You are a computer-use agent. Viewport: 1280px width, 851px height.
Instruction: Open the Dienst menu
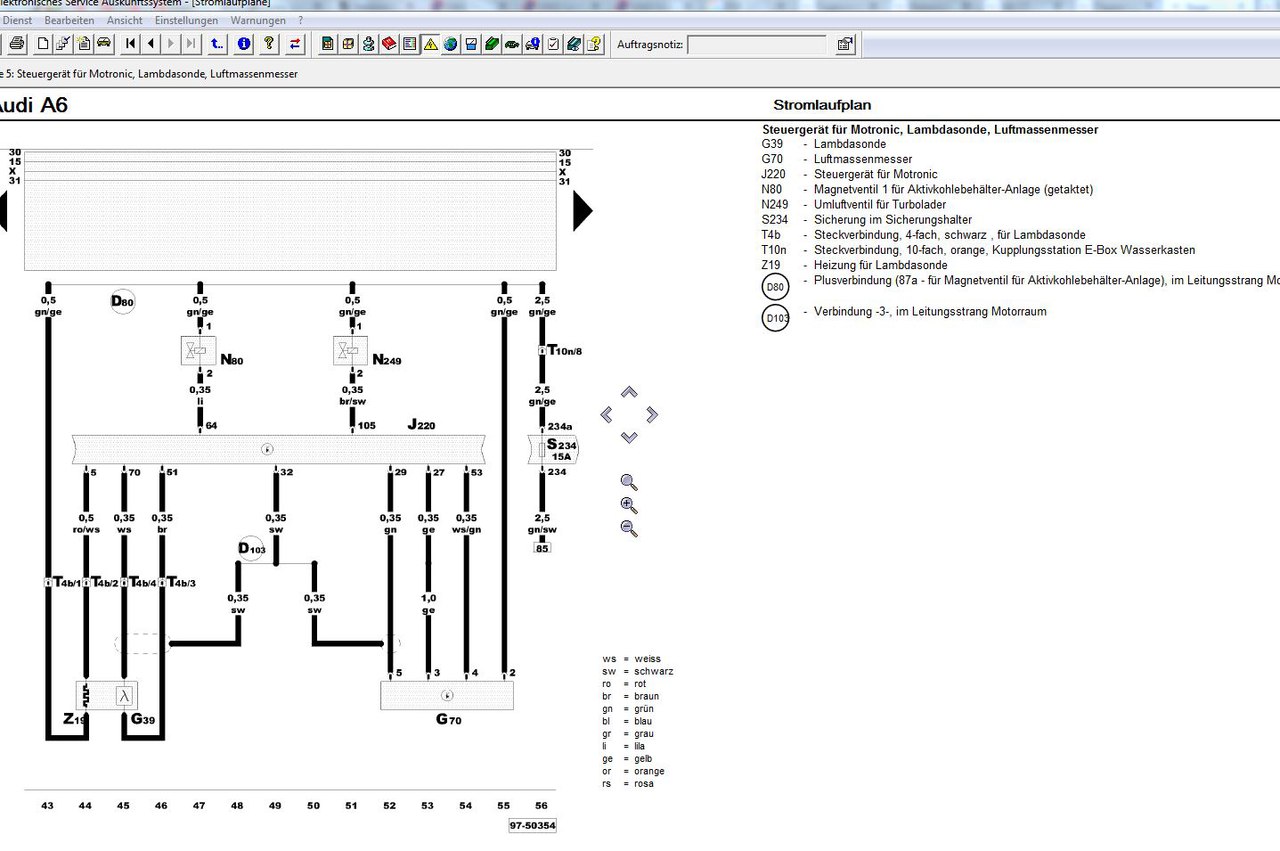(18, 20)
